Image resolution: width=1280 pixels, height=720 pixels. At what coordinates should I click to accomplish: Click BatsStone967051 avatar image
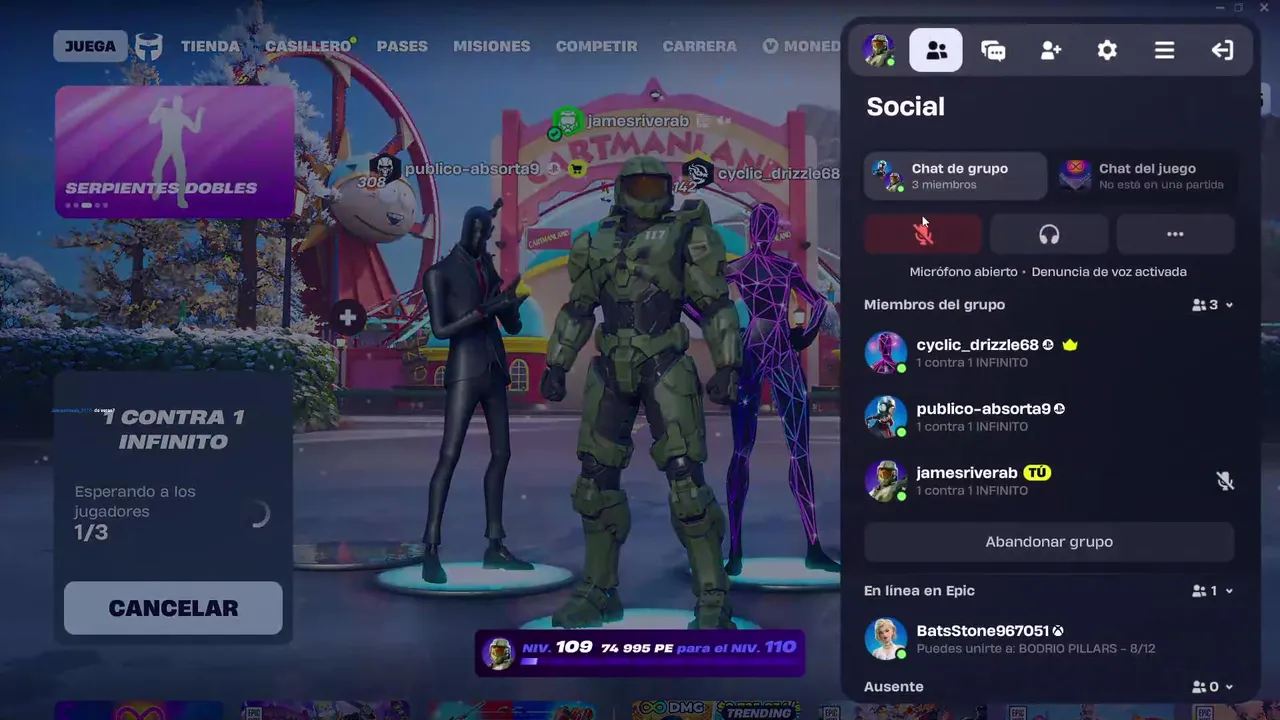tap(886, 639)
